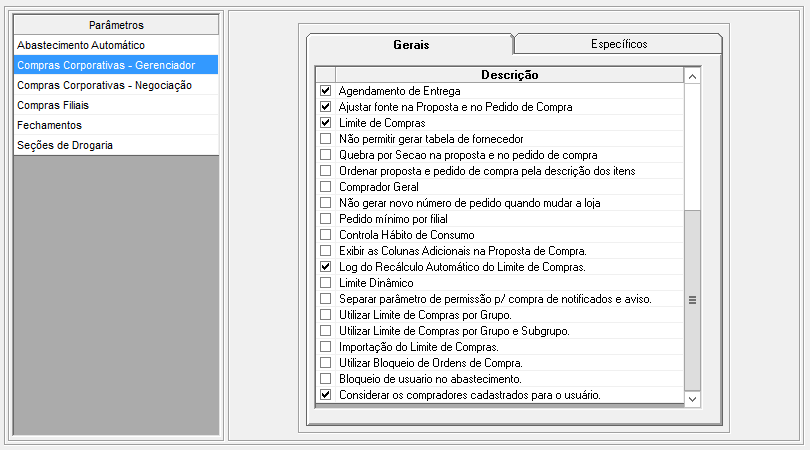Image resolution: width=810 pixels, height=450 pixels.
Task: Click 'Agendamento de Entrega' row text
Action: (x=399, y=91)
